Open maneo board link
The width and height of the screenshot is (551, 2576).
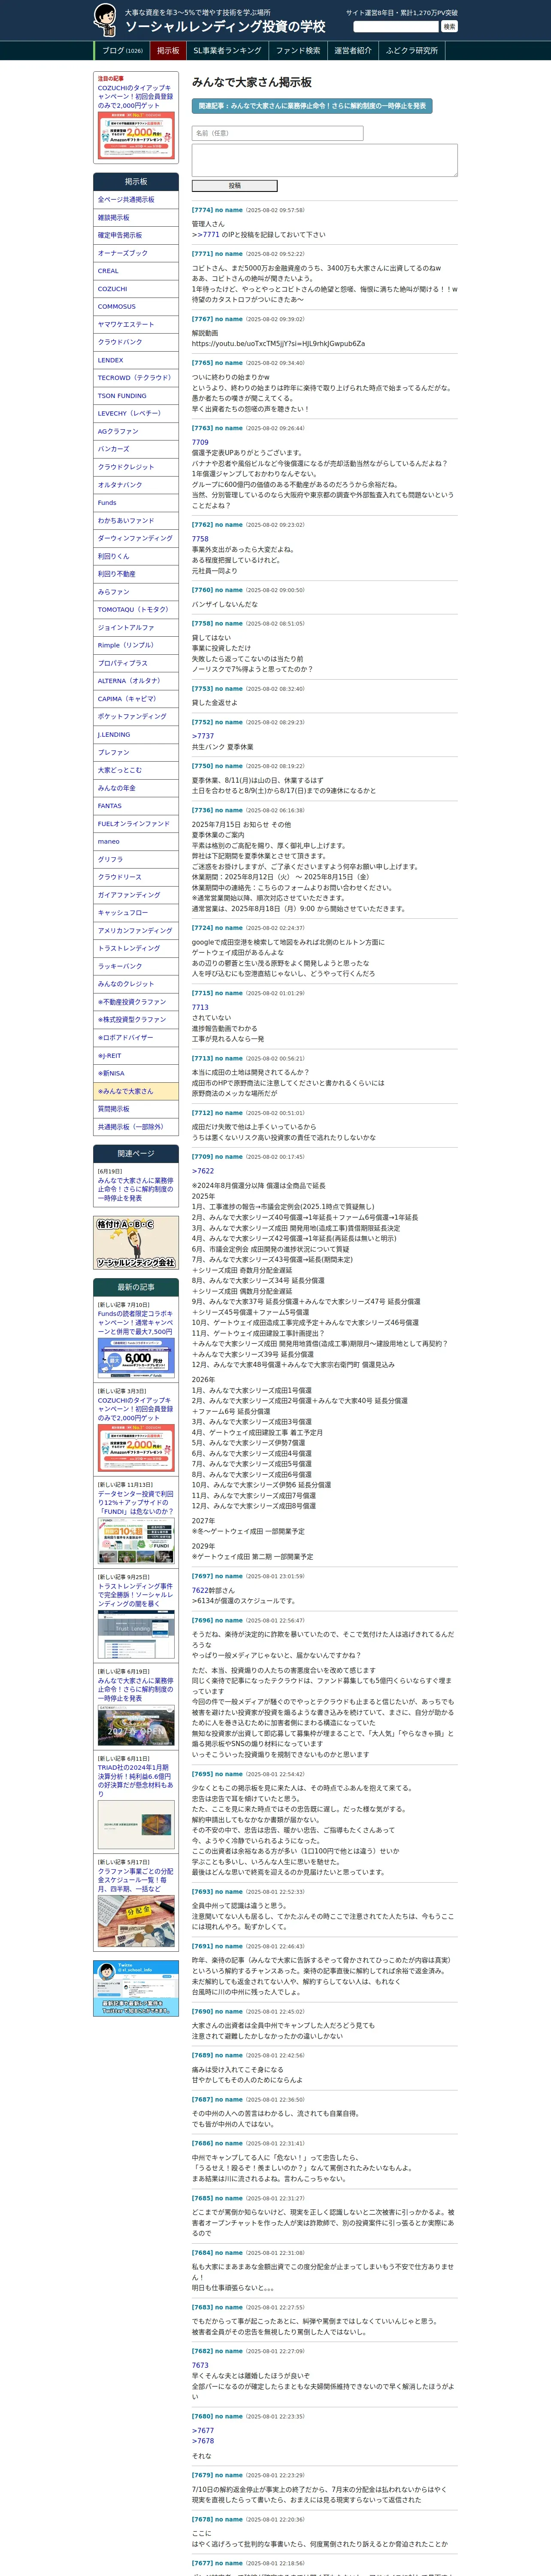pyautogui.click(x=136, y=841)
